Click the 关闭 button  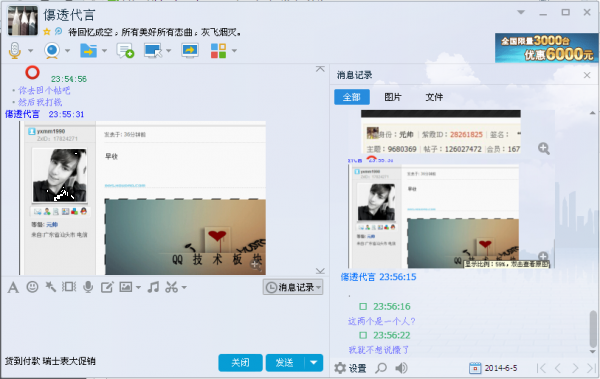click(240, 363)
